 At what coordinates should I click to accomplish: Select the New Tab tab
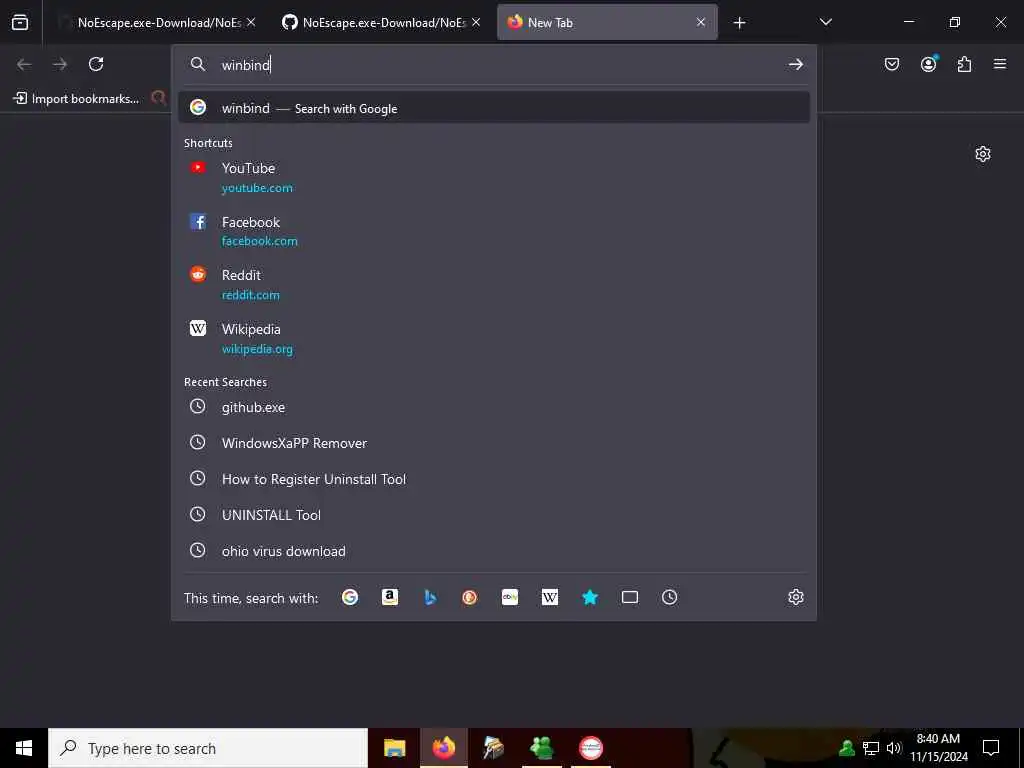click(x=607, y=23)
